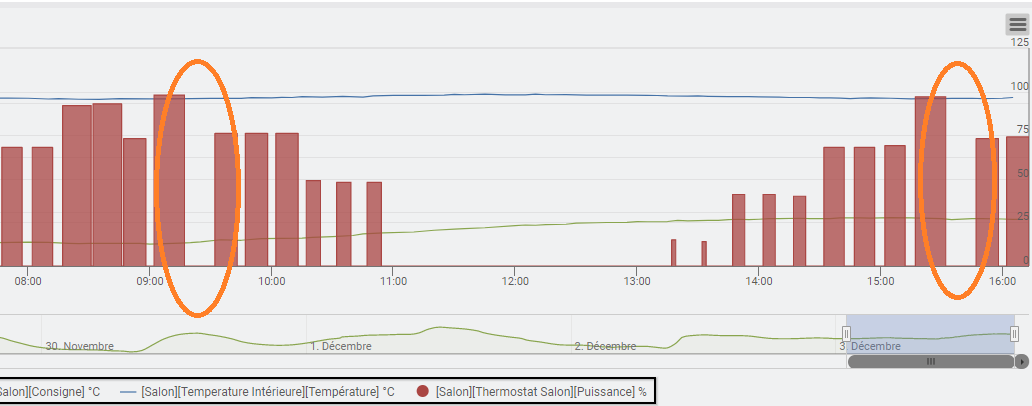This screenshot has height=406, width=1032.
Task: Click the red Puissance legend circle marker
Action: [x=423, y=392]
